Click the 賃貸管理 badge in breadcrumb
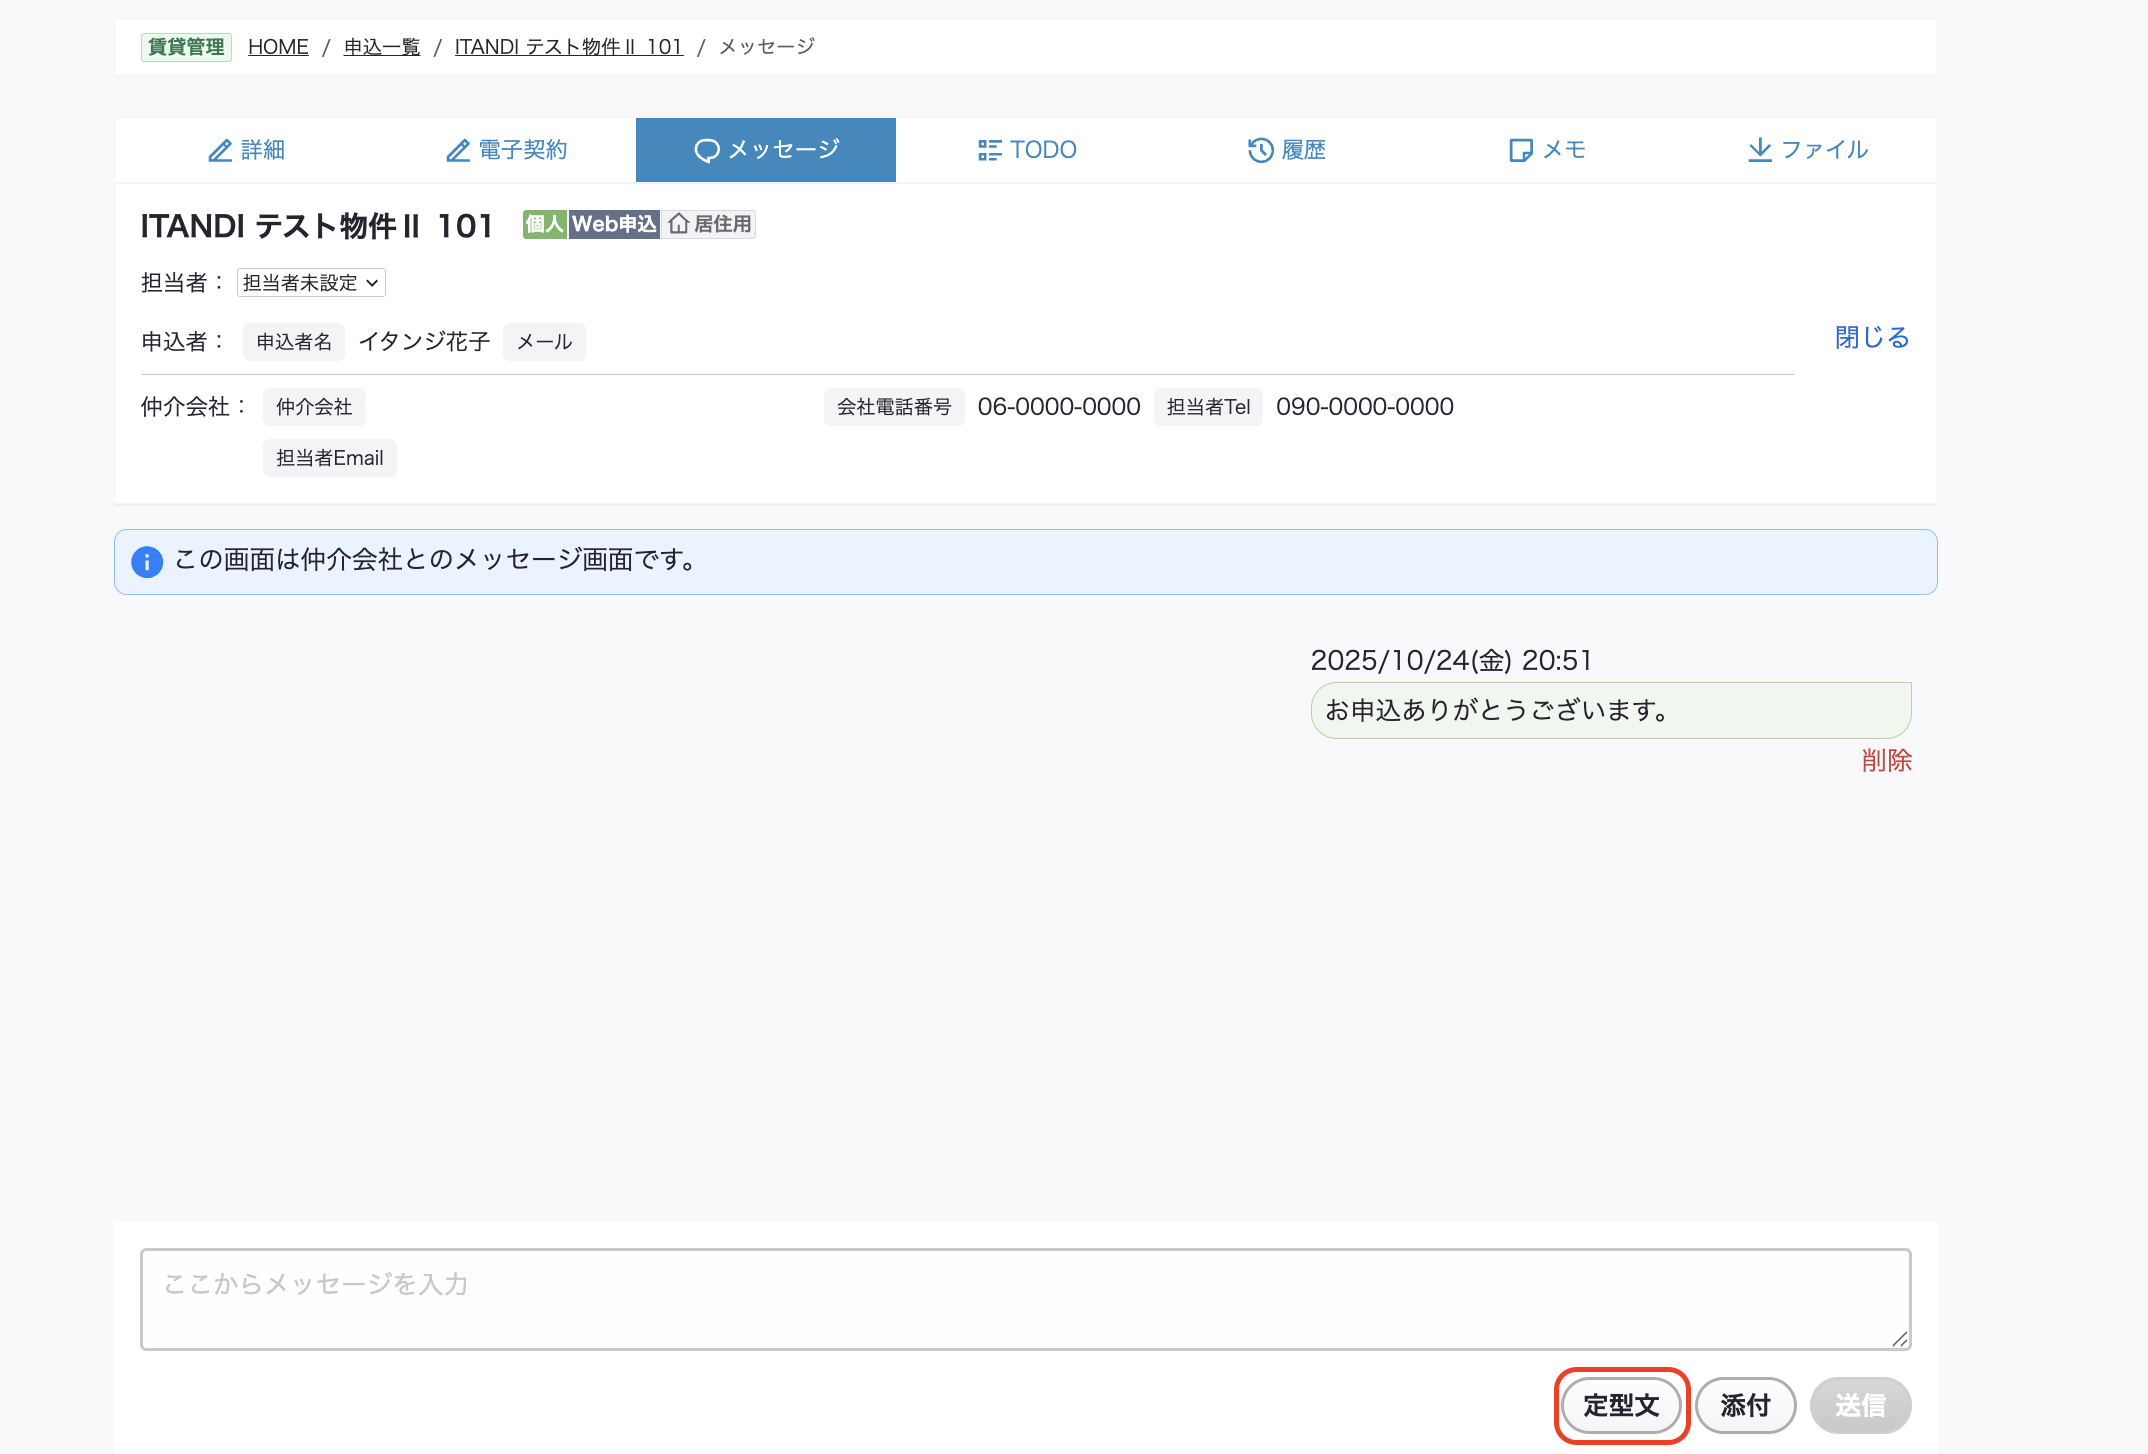Viewport: 2148px width, 1454px height. point(186,47)
